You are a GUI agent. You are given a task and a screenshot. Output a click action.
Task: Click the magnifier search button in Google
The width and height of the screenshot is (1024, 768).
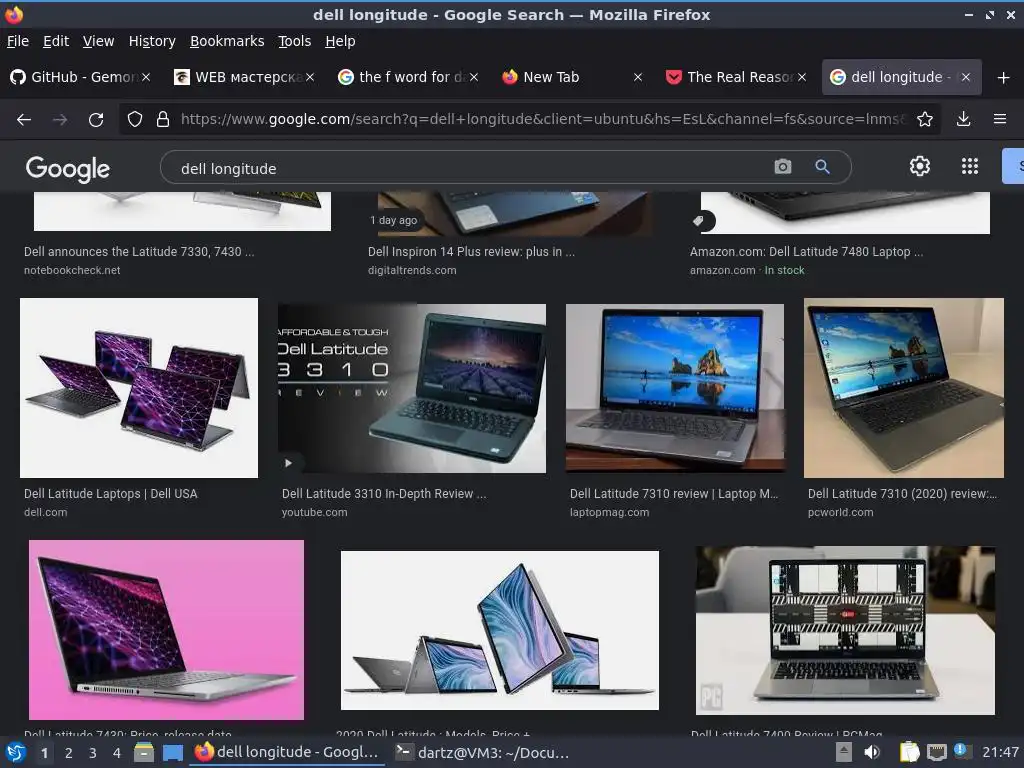click(822, 167)
